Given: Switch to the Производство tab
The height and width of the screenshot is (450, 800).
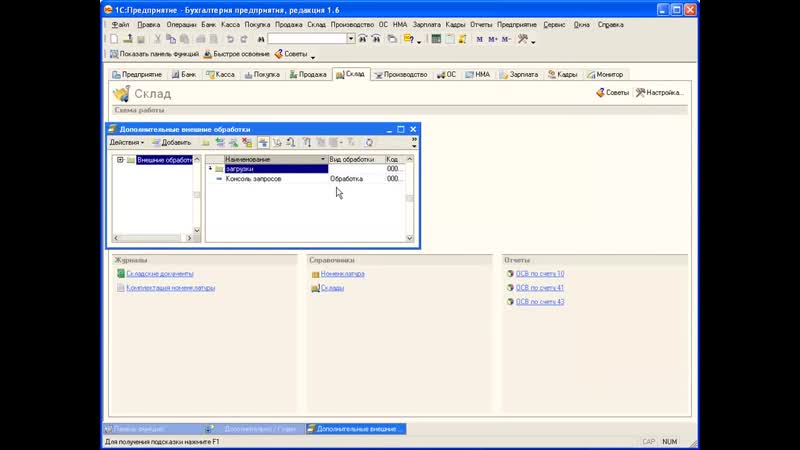Looking at the screenshot, I should (x=401, y=74).
